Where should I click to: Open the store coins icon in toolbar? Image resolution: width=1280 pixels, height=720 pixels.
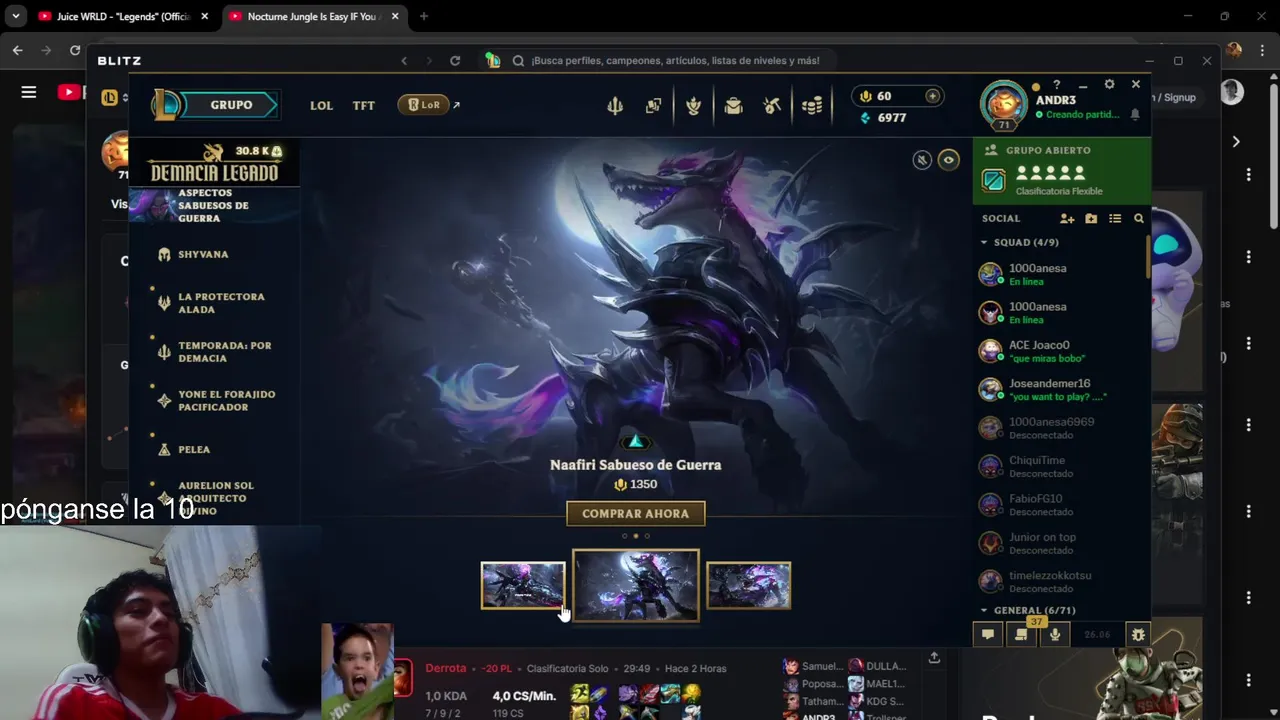tap(812, 105)
